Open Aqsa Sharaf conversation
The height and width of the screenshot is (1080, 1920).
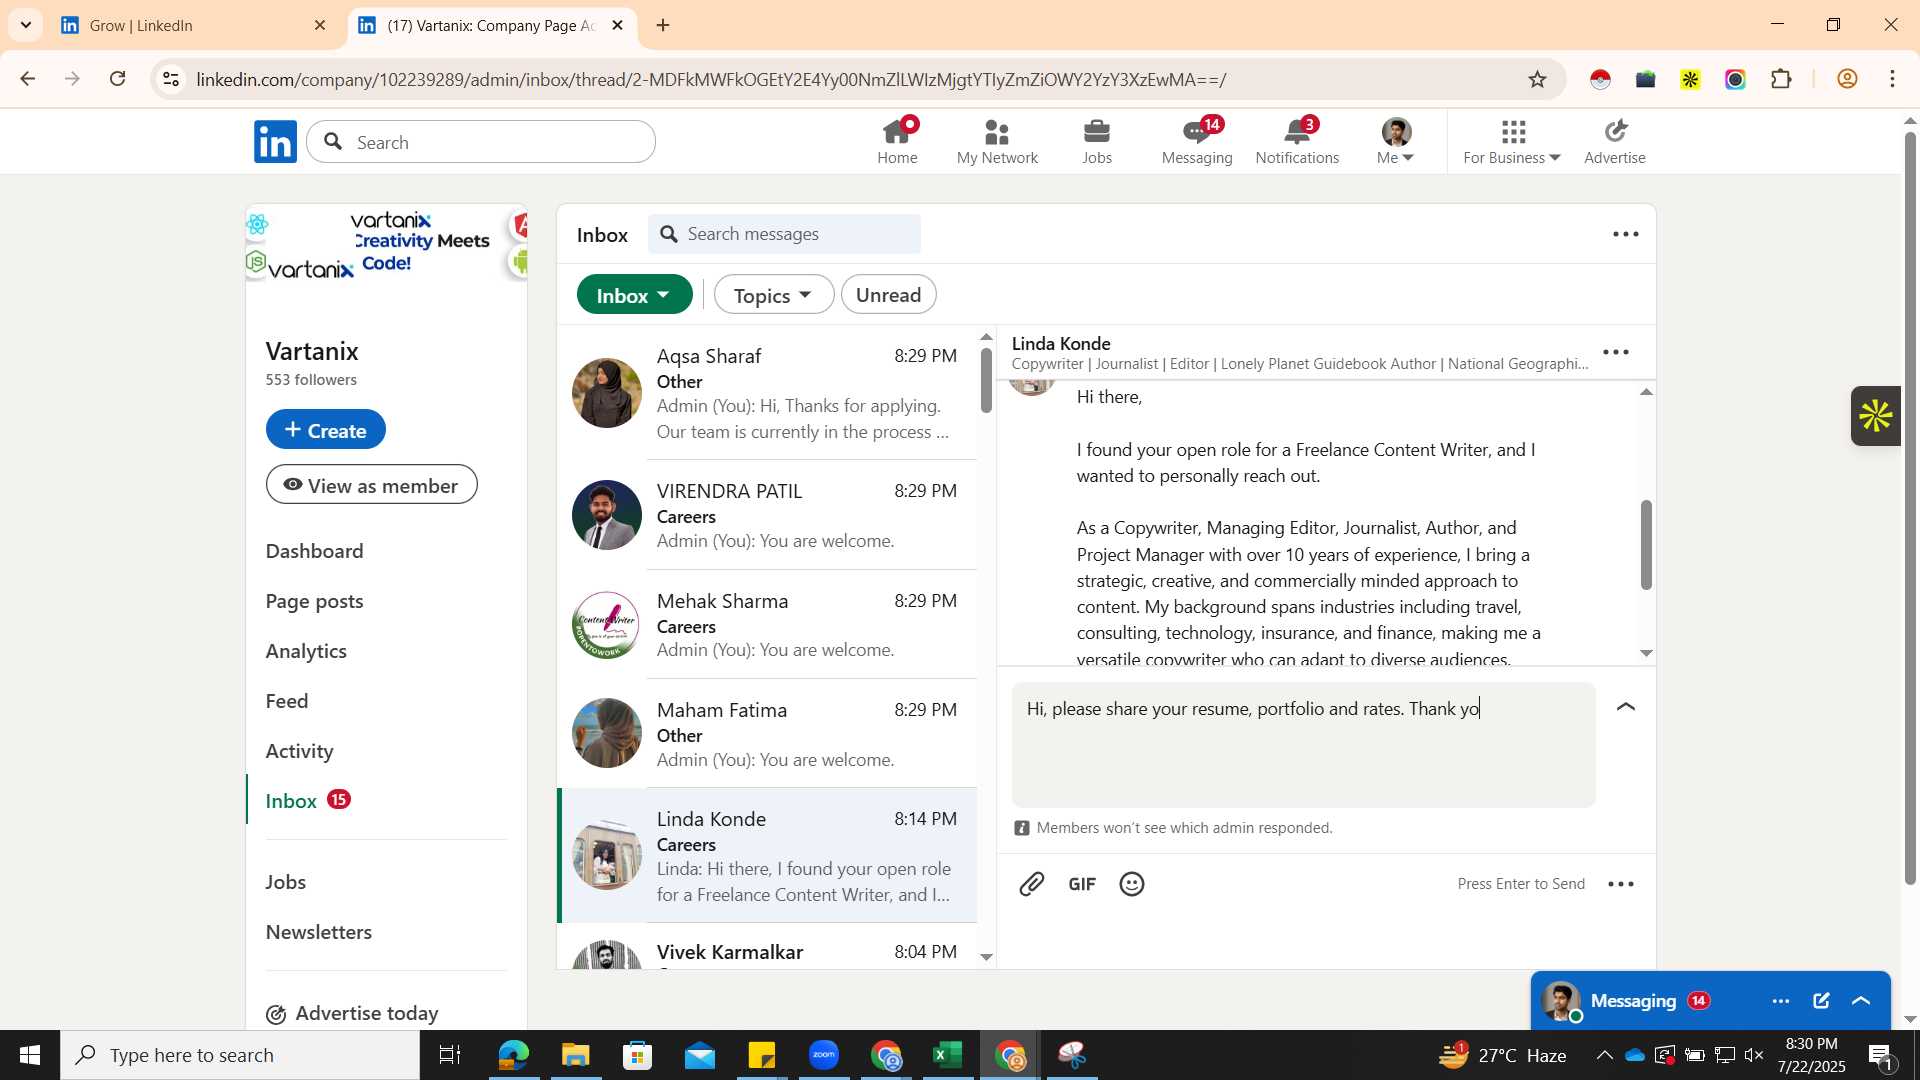(766, 393)
